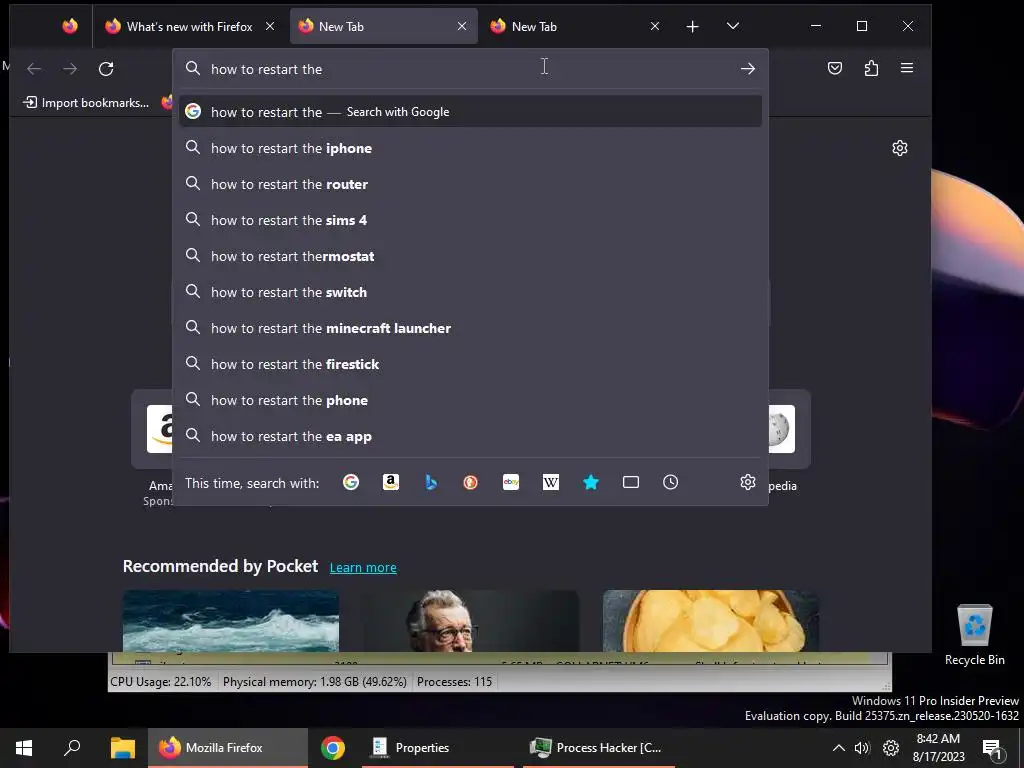Select the middle New Tab tab
The width and height of the screenshot is (1024, 768).
click(x=384, y=26)
